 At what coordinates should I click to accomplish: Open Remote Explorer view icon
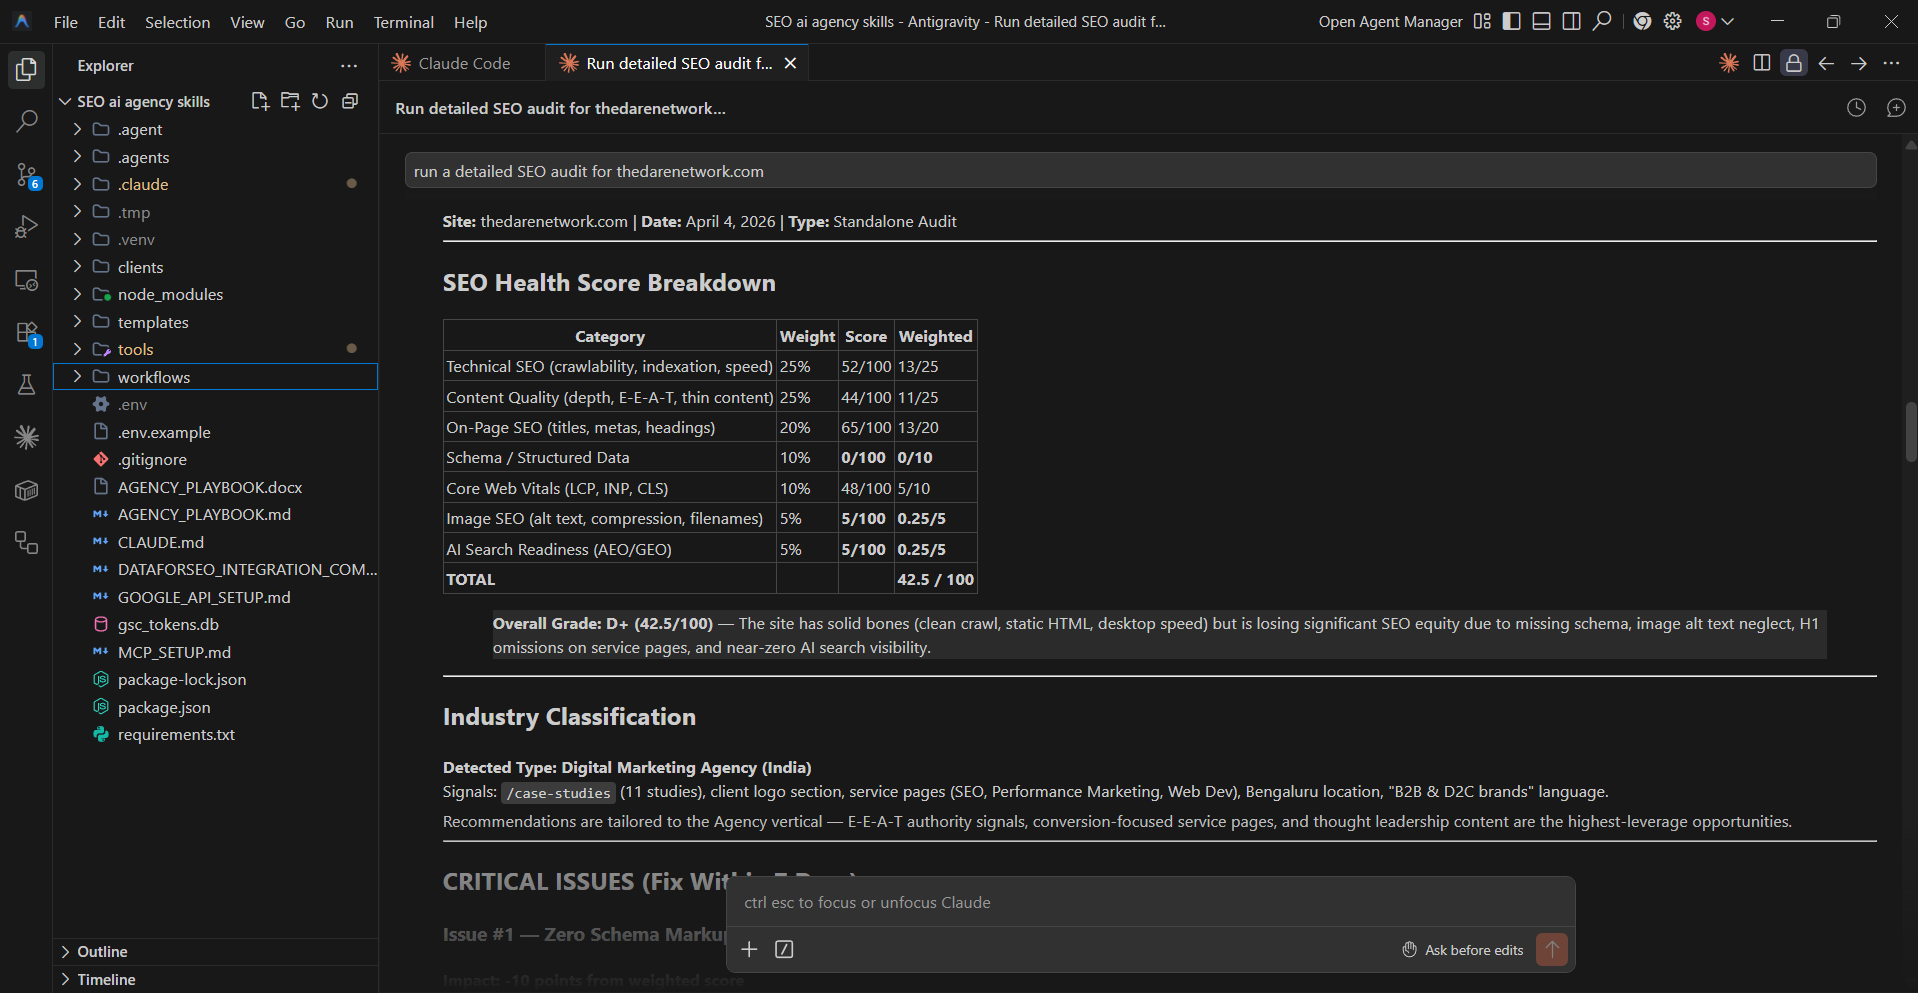27,280
